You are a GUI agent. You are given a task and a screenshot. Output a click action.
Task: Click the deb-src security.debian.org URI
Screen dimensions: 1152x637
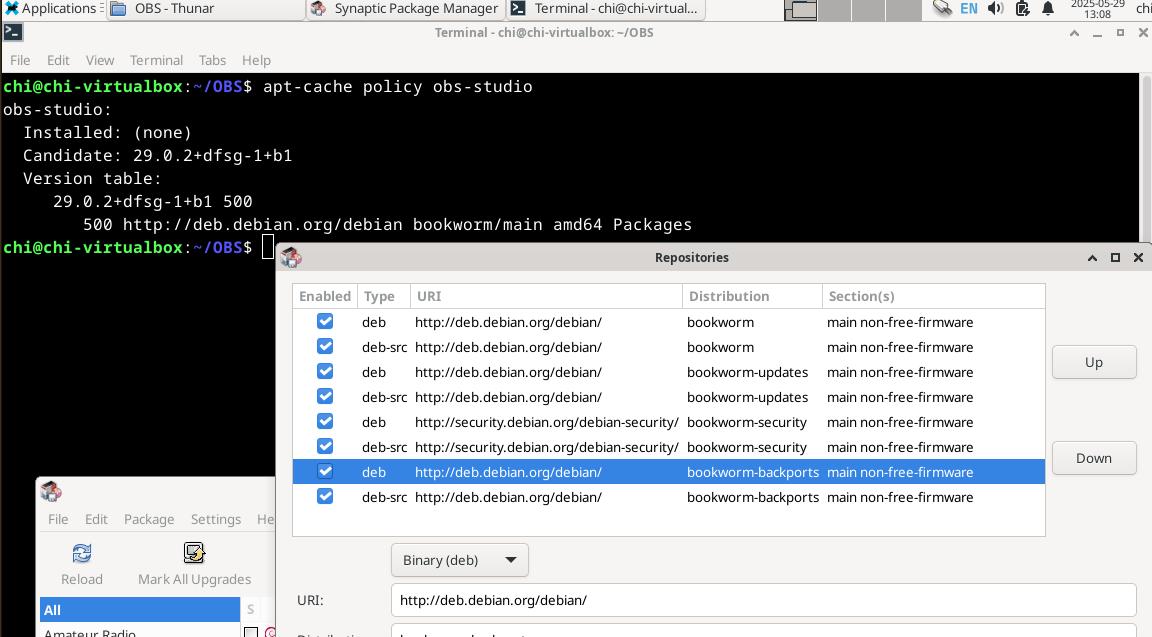click(547, 447)
